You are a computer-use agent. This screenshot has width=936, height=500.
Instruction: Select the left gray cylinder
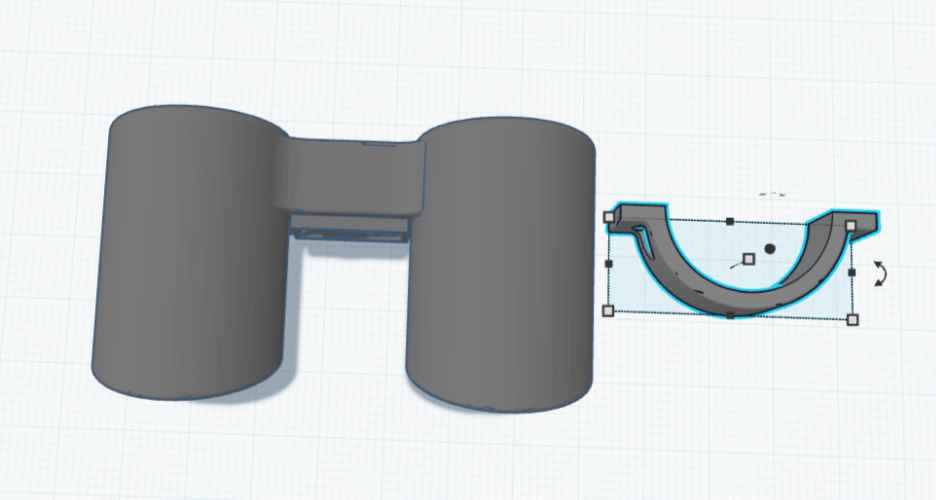[x=190, y=260]
